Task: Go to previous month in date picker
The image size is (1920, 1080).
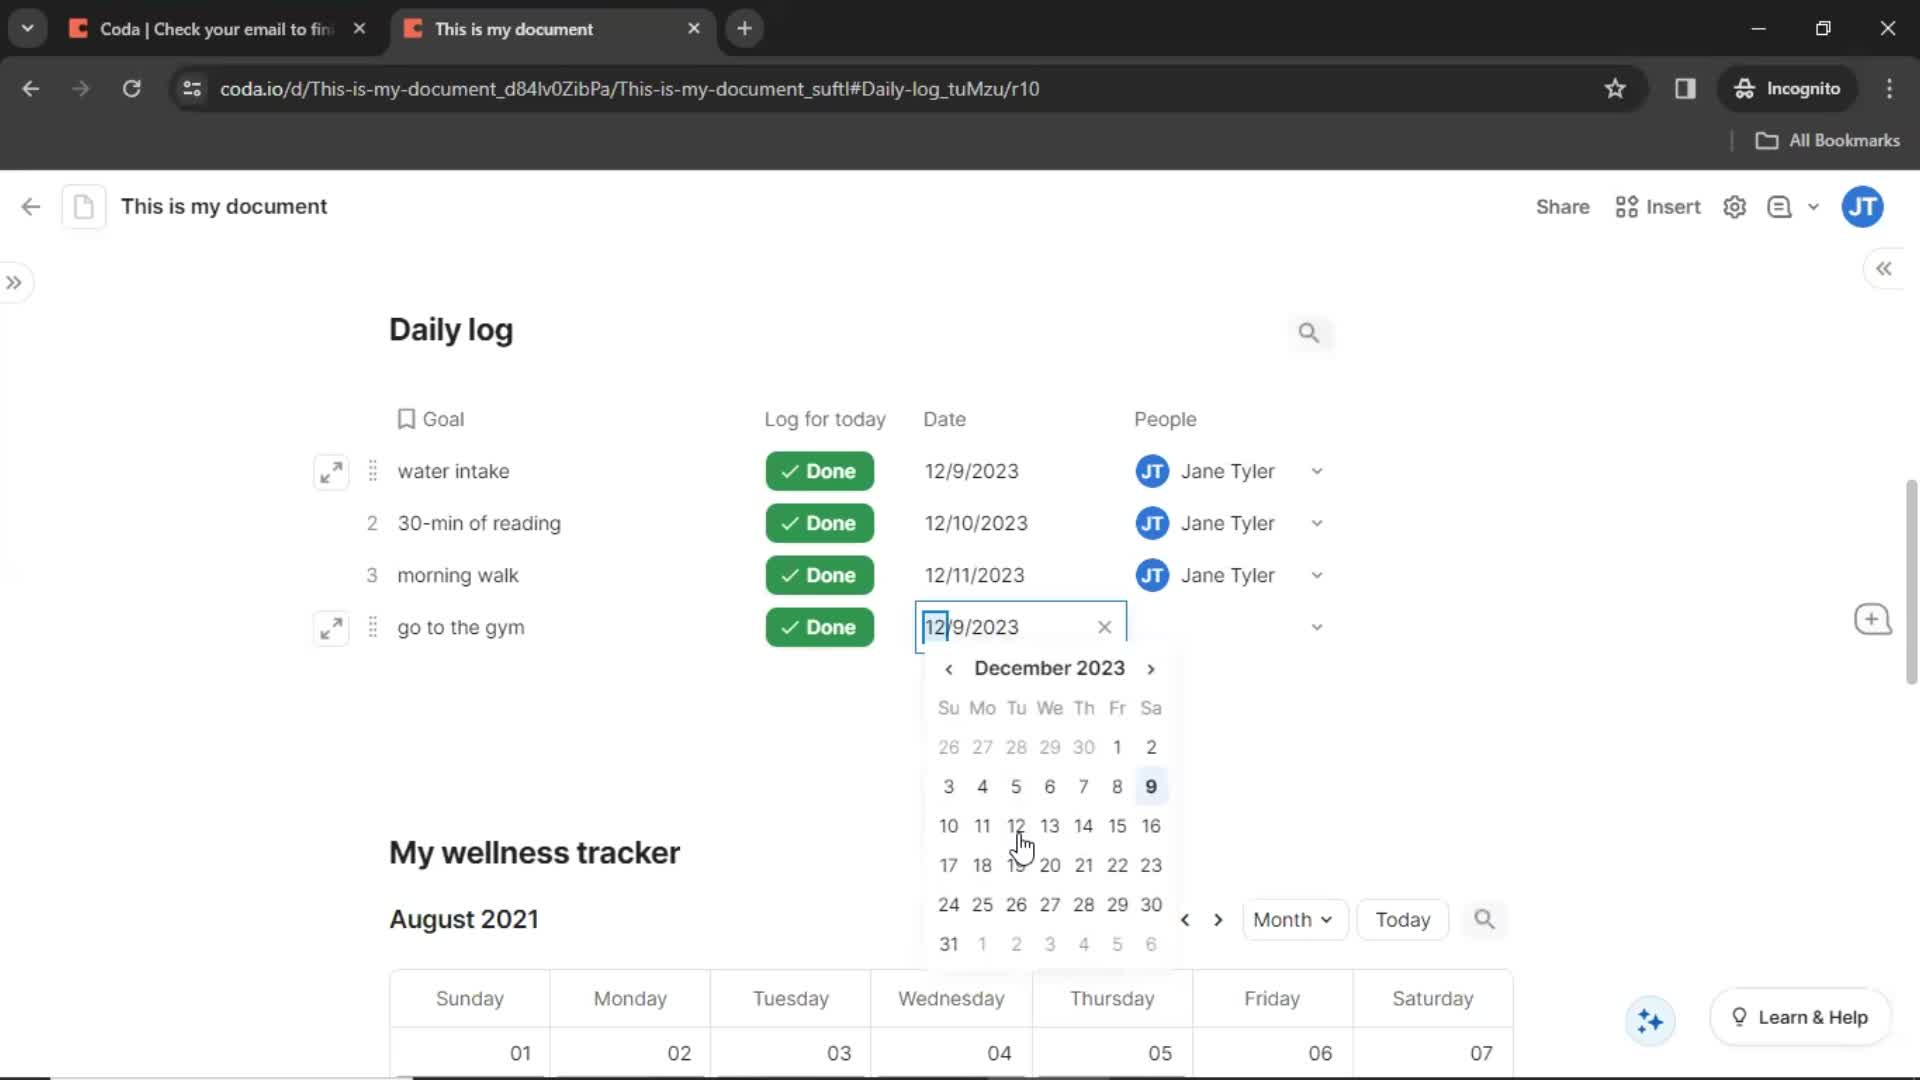Action: (949, 669)
